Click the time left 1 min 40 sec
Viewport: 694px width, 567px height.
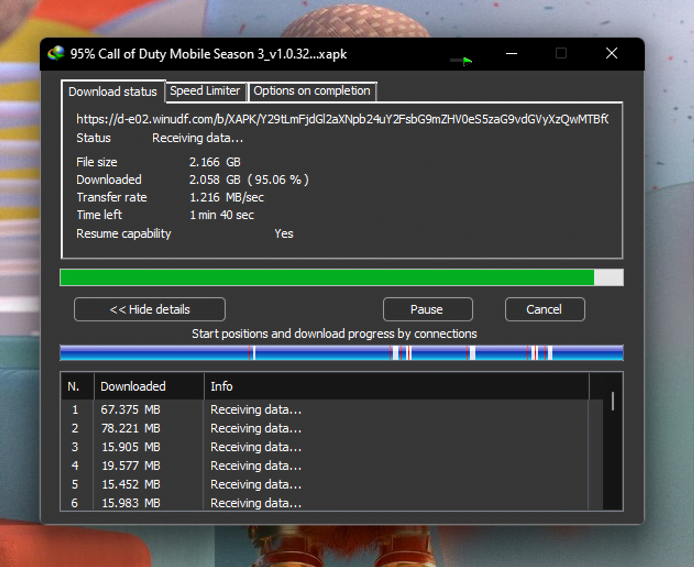222,215
